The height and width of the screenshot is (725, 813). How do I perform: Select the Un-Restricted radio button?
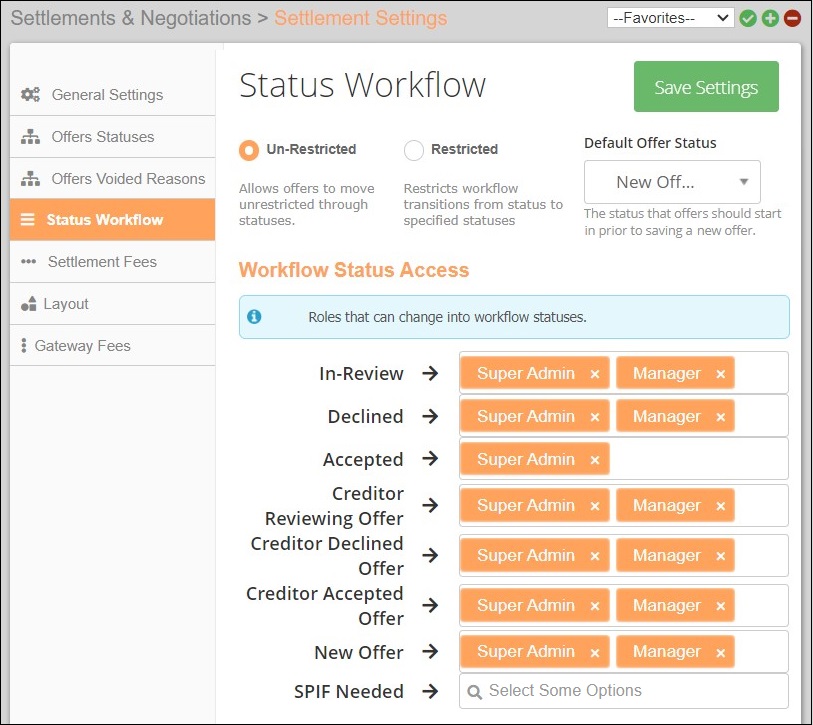[x=248, y=149]
